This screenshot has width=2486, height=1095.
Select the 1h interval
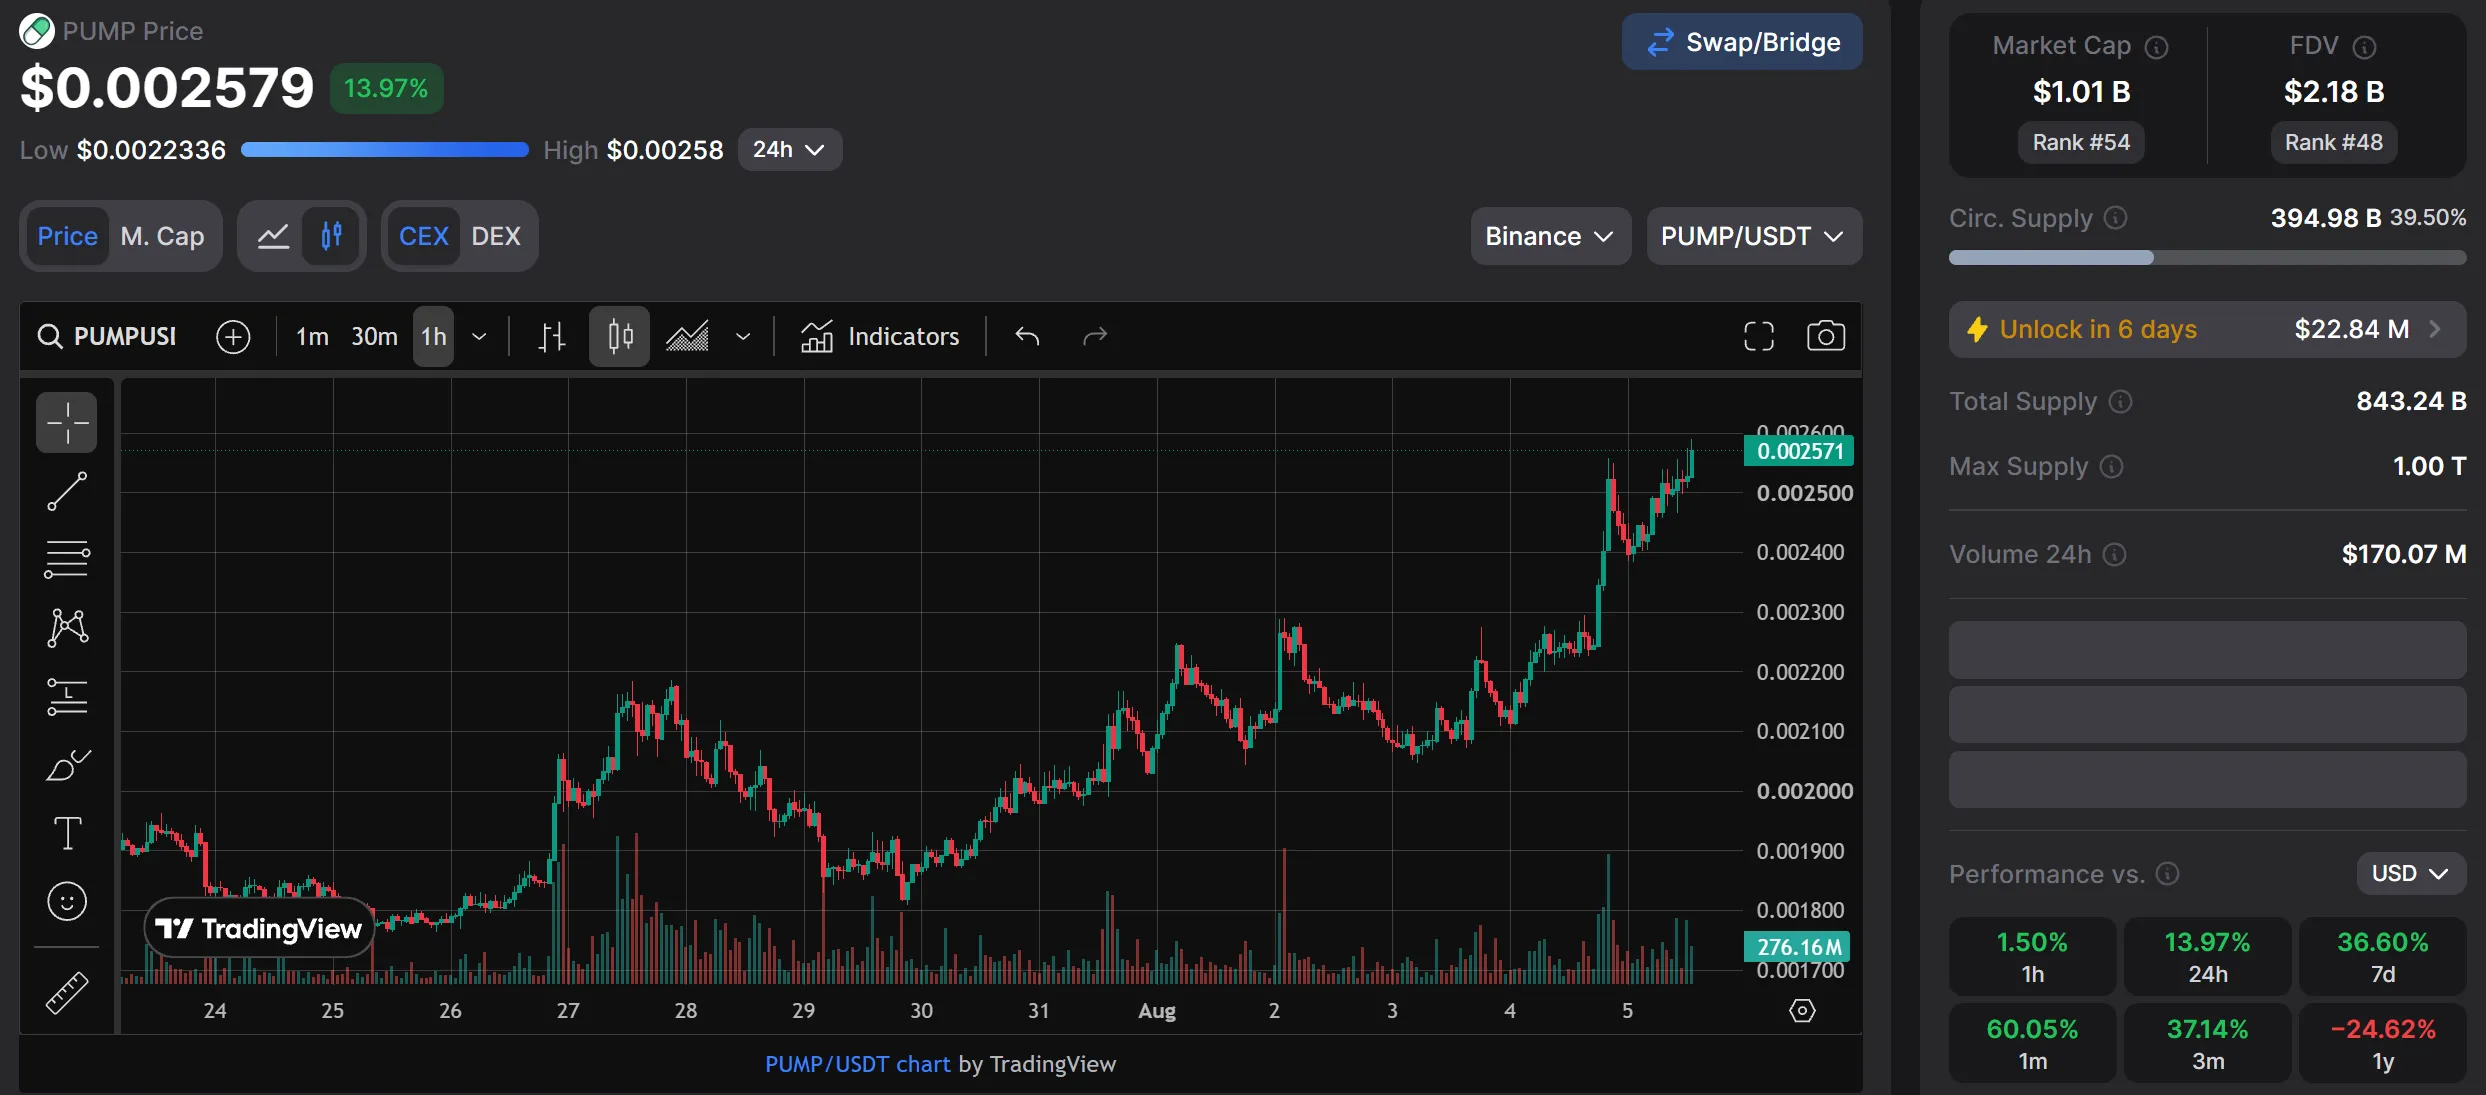coord(433,337)
